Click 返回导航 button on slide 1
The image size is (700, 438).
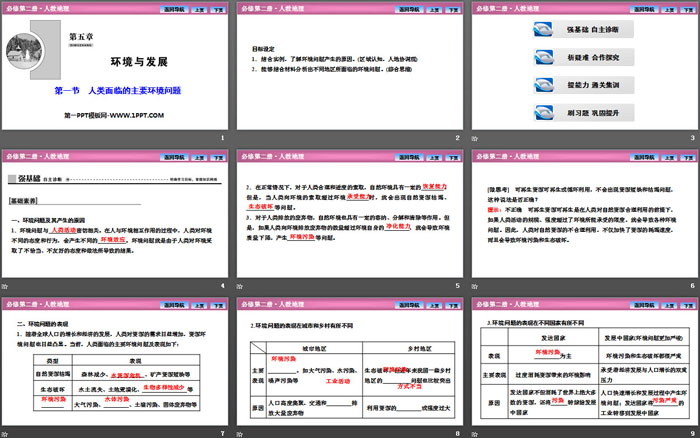173,9
